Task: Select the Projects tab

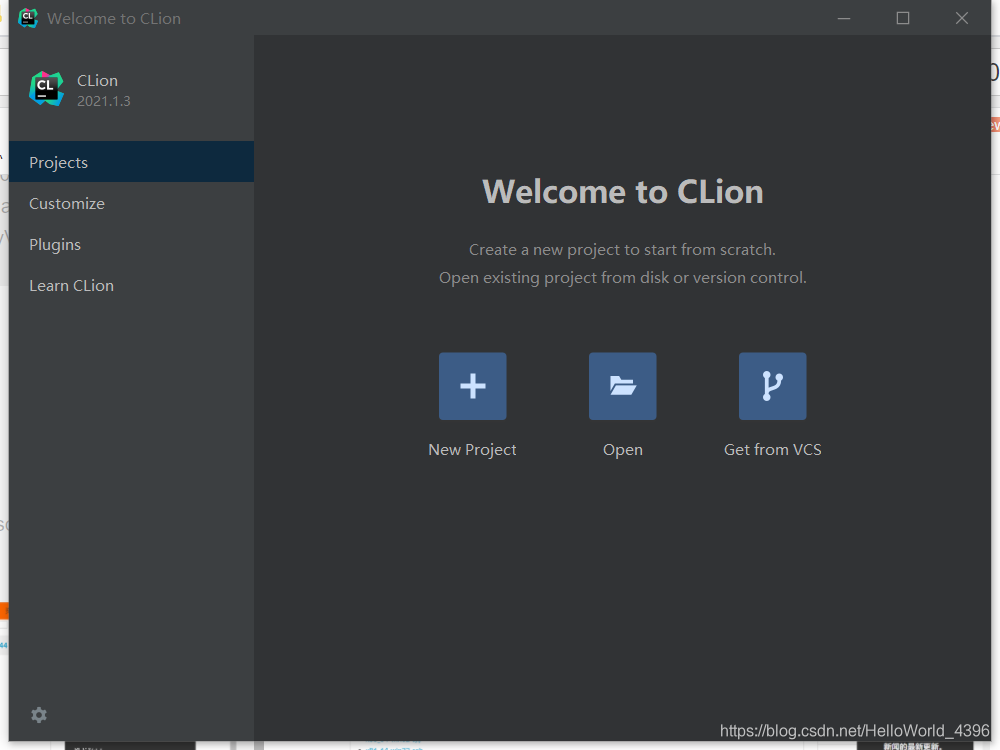Action: tap(131, 162)
